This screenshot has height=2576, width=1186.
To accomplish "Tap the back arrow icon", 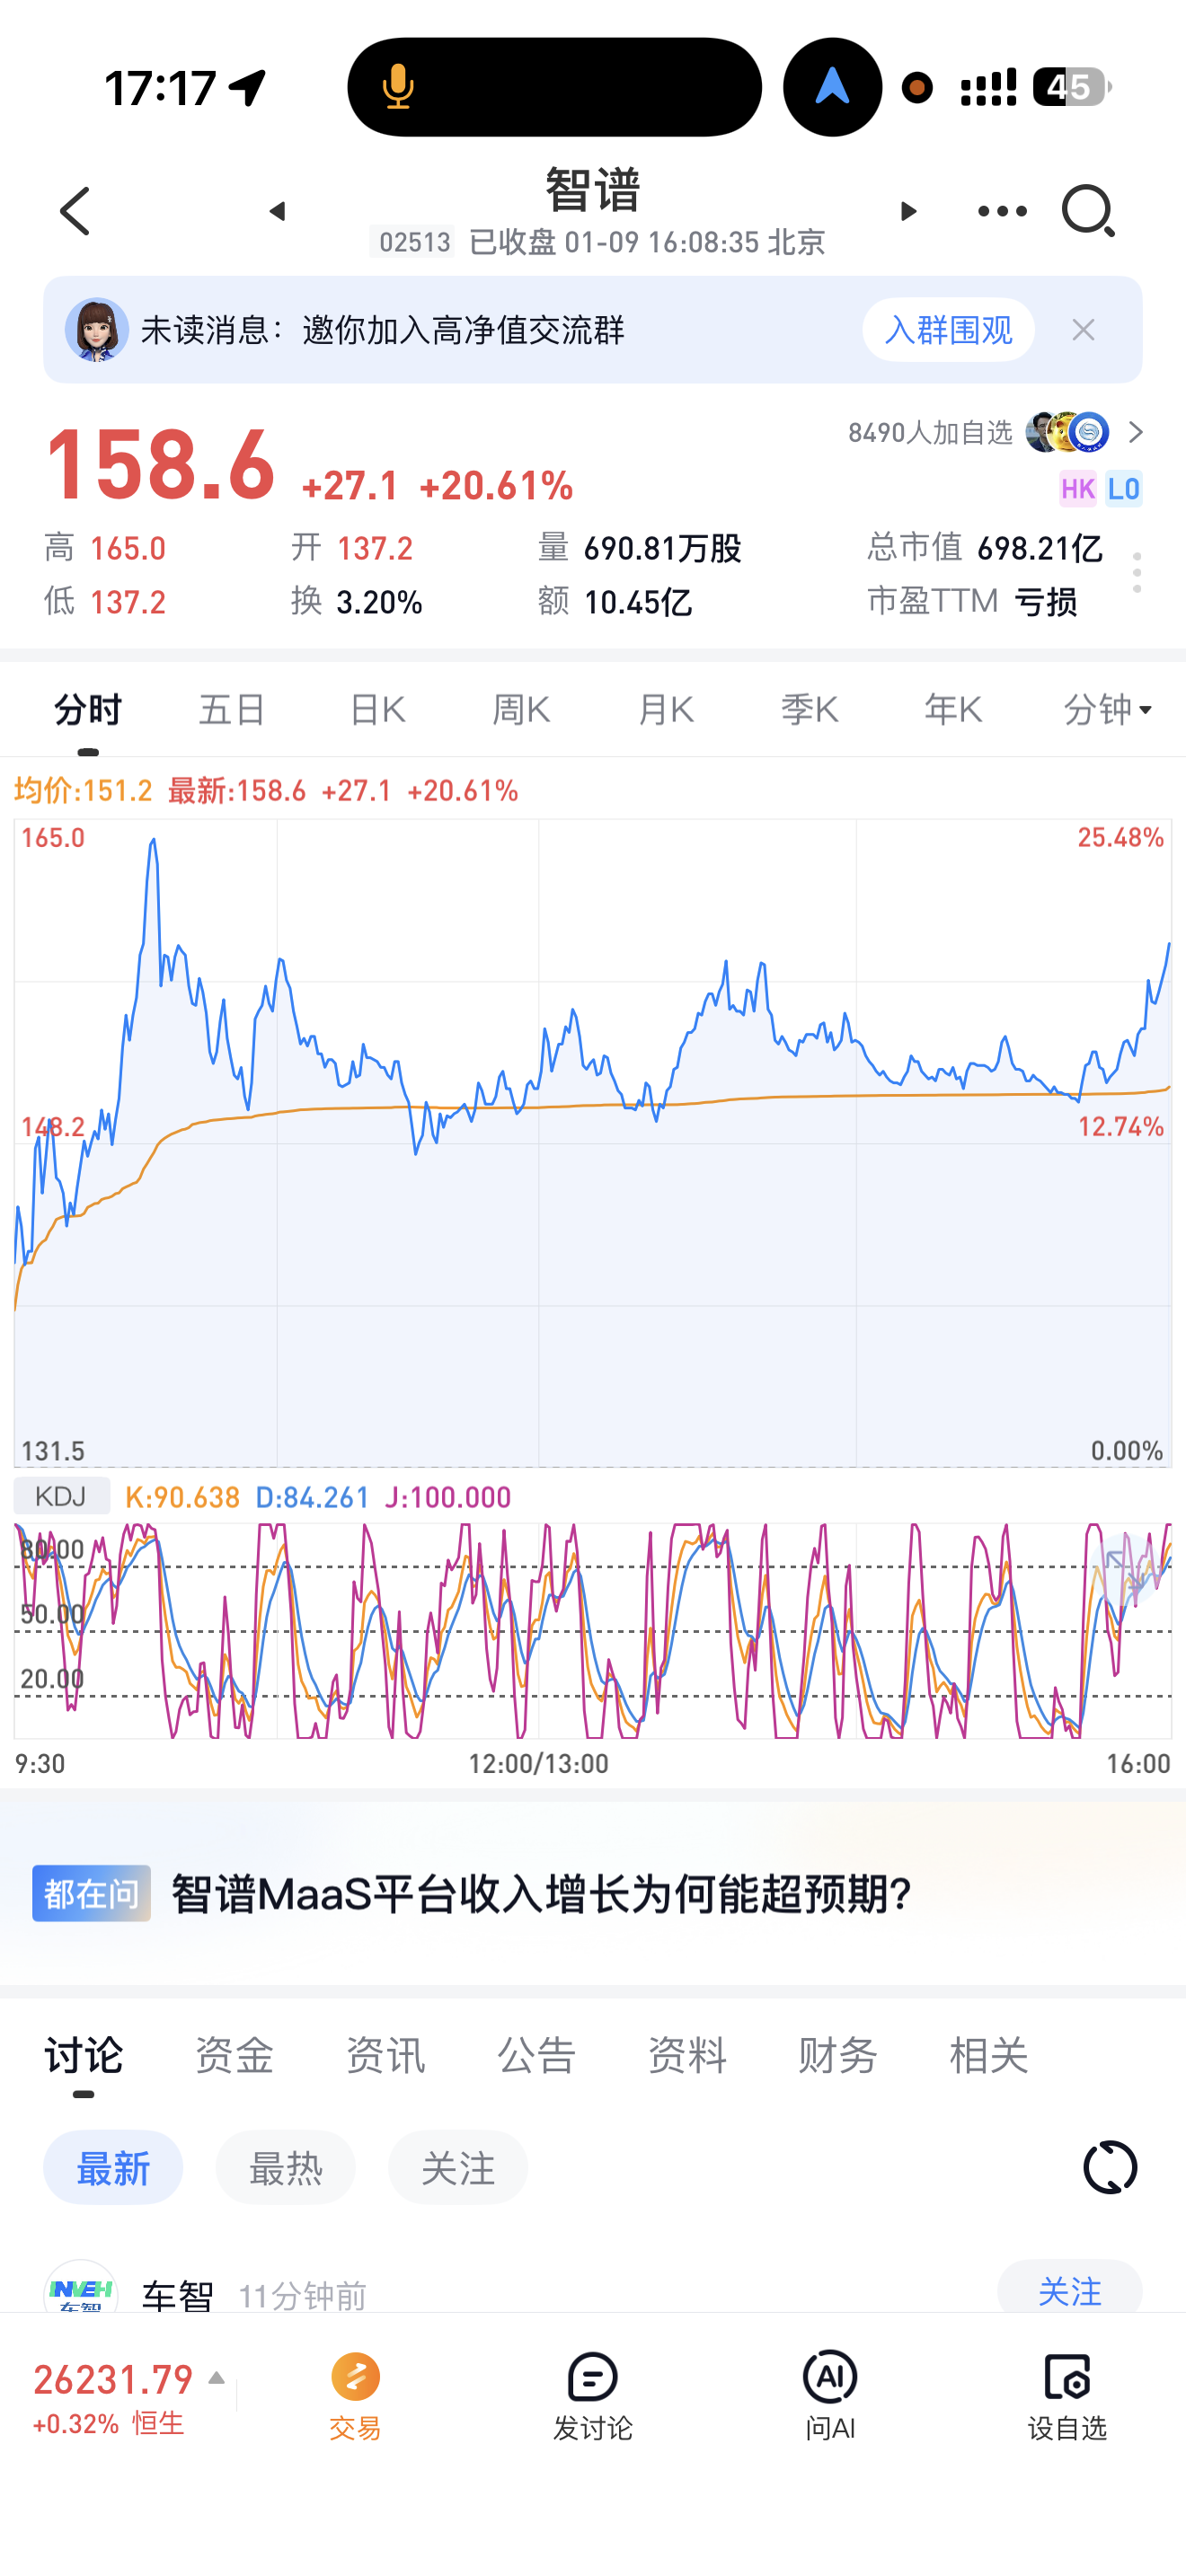I will [75, 211].
